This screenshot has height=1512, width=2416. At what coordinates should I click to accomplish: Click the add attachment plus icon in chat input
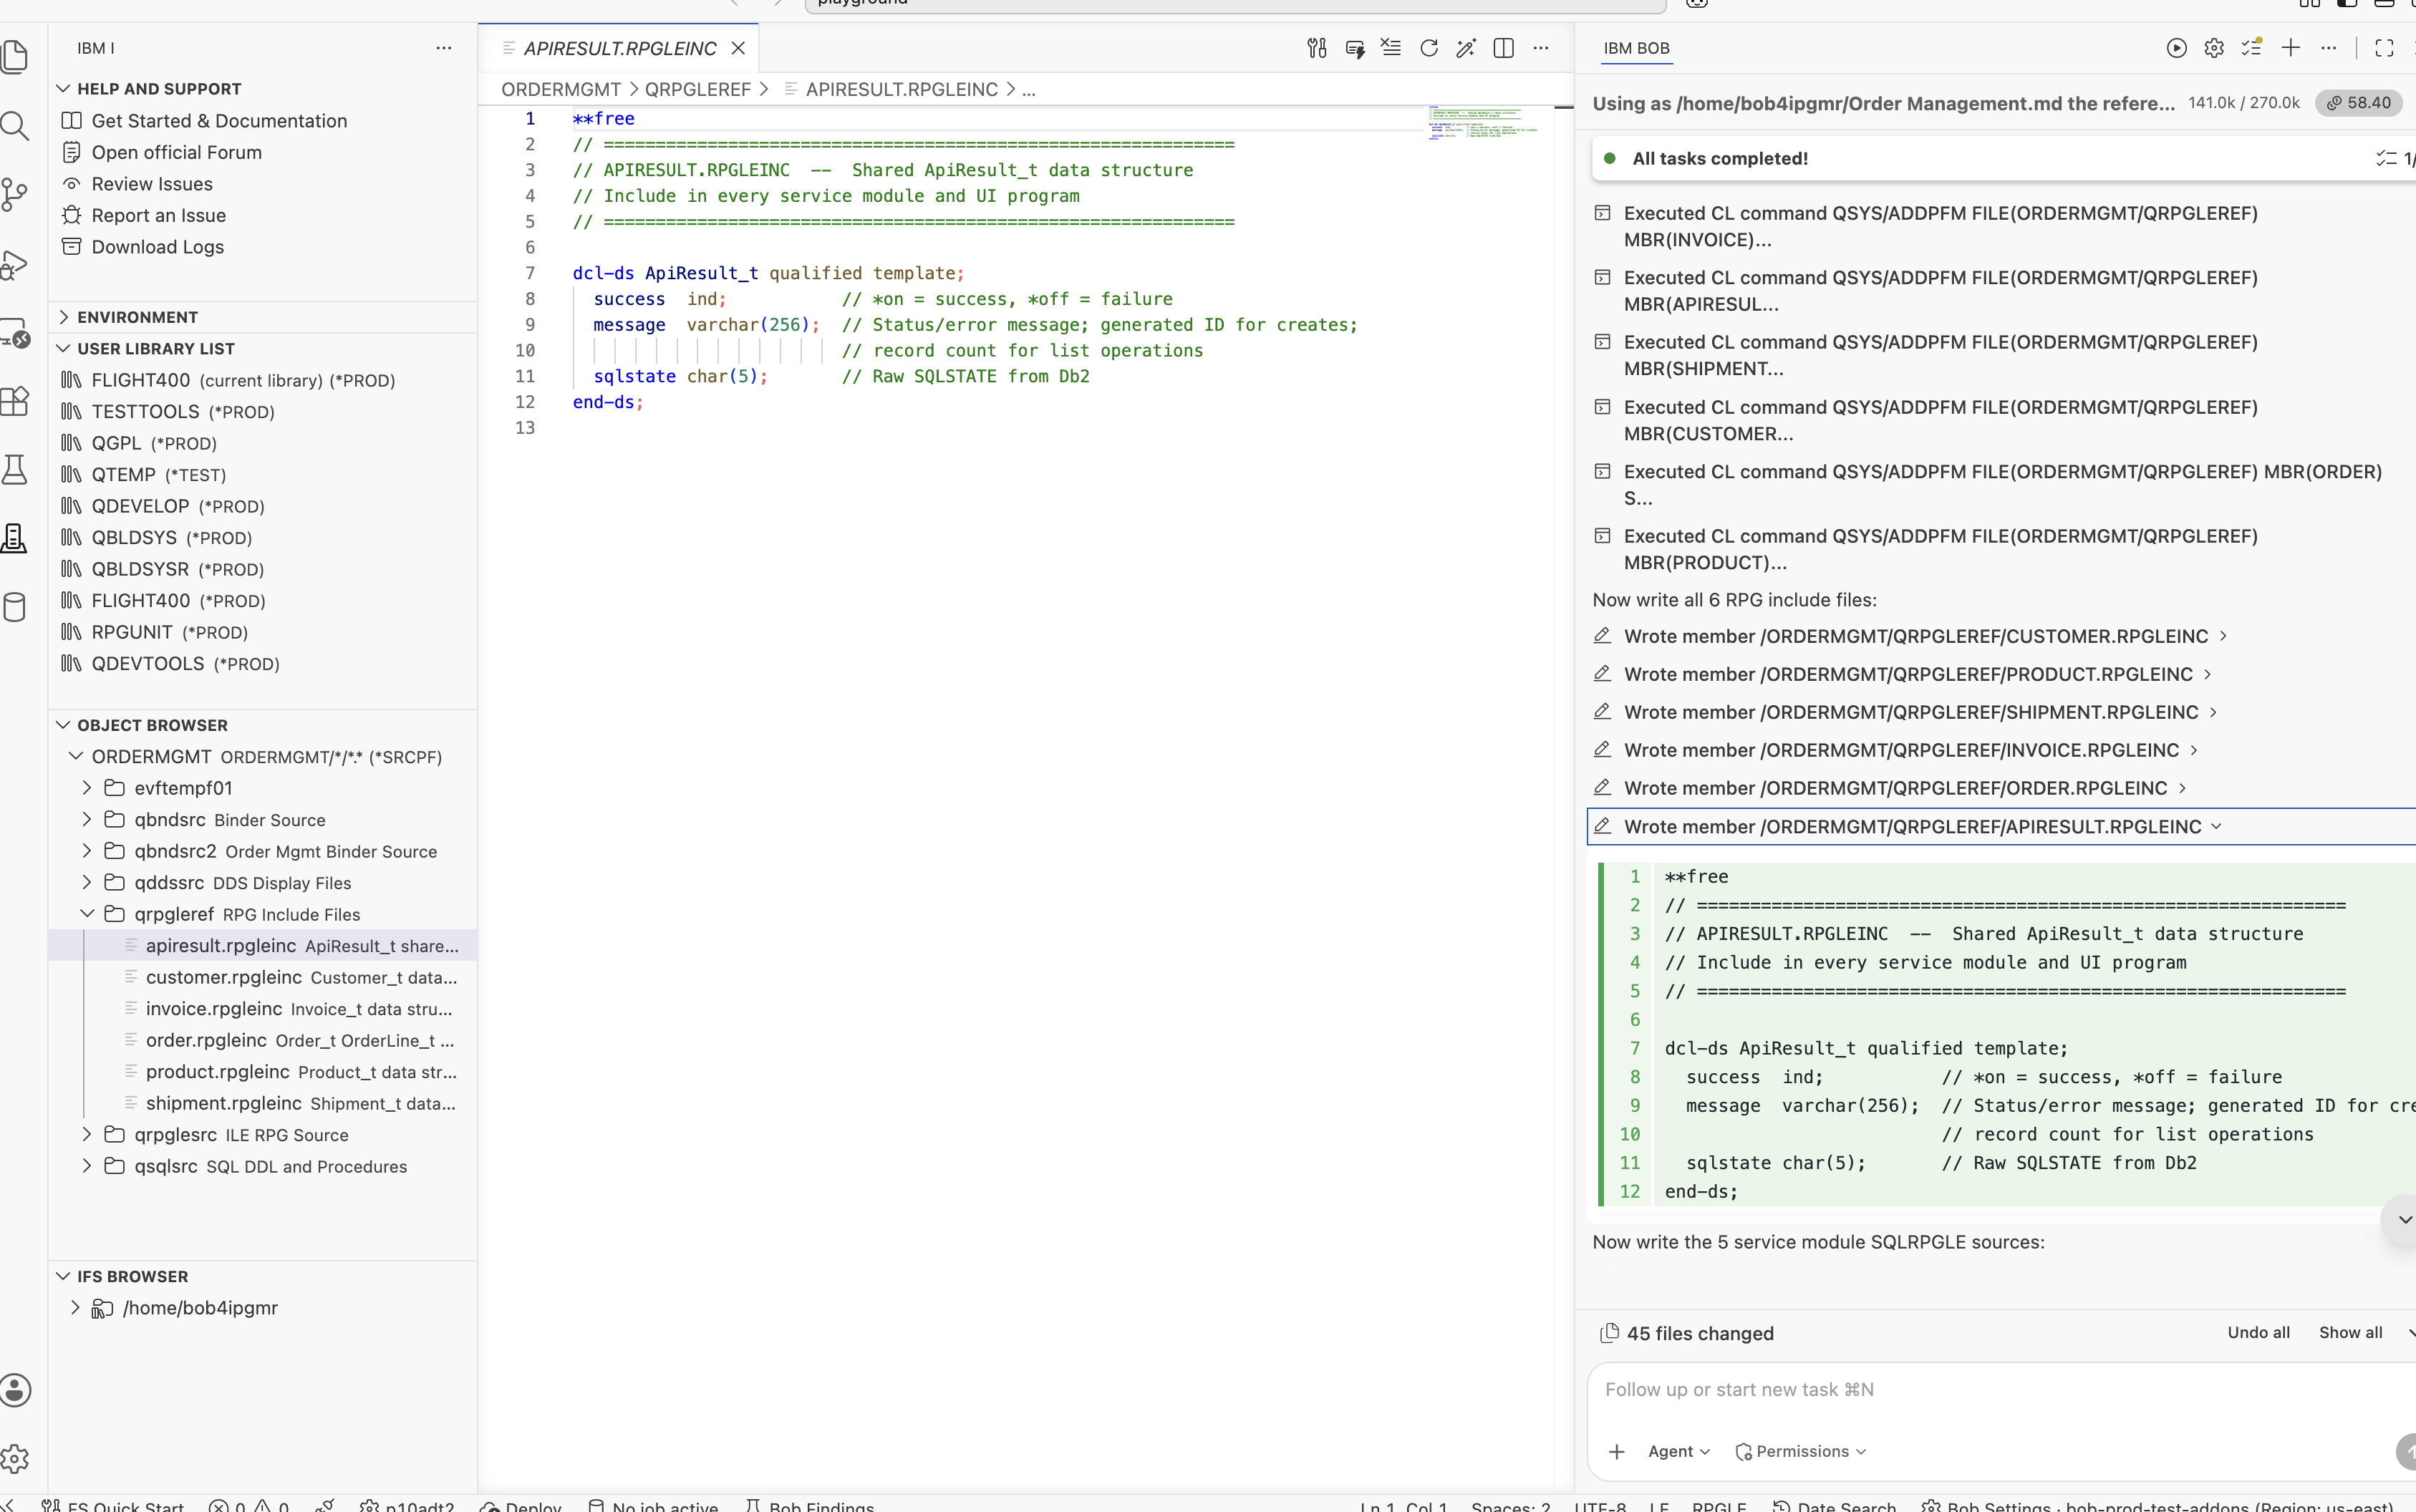pos(1617,1451)
